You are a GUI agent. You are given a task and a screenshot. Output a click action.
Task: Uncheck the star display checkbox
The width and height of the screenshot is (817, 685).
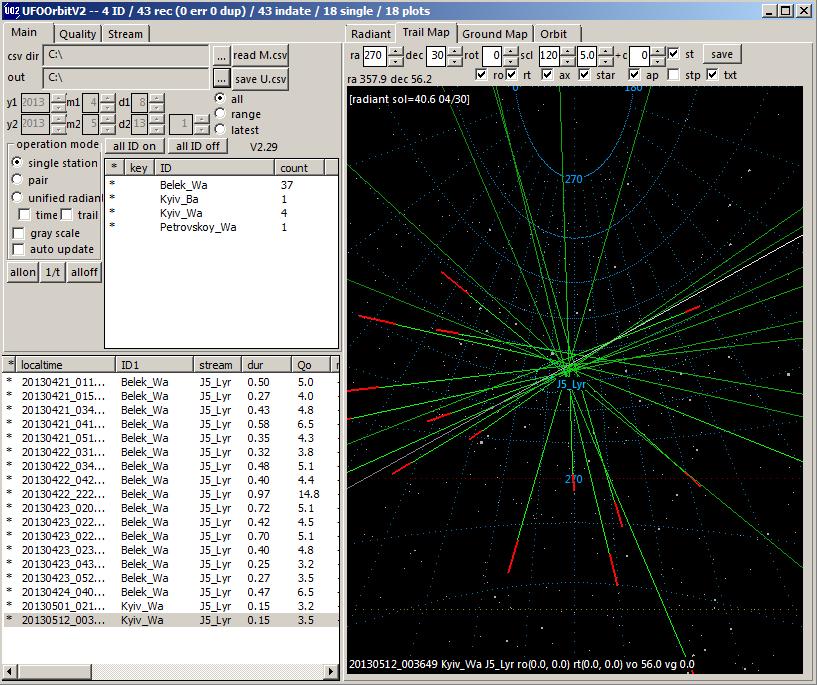click(587, 75)
